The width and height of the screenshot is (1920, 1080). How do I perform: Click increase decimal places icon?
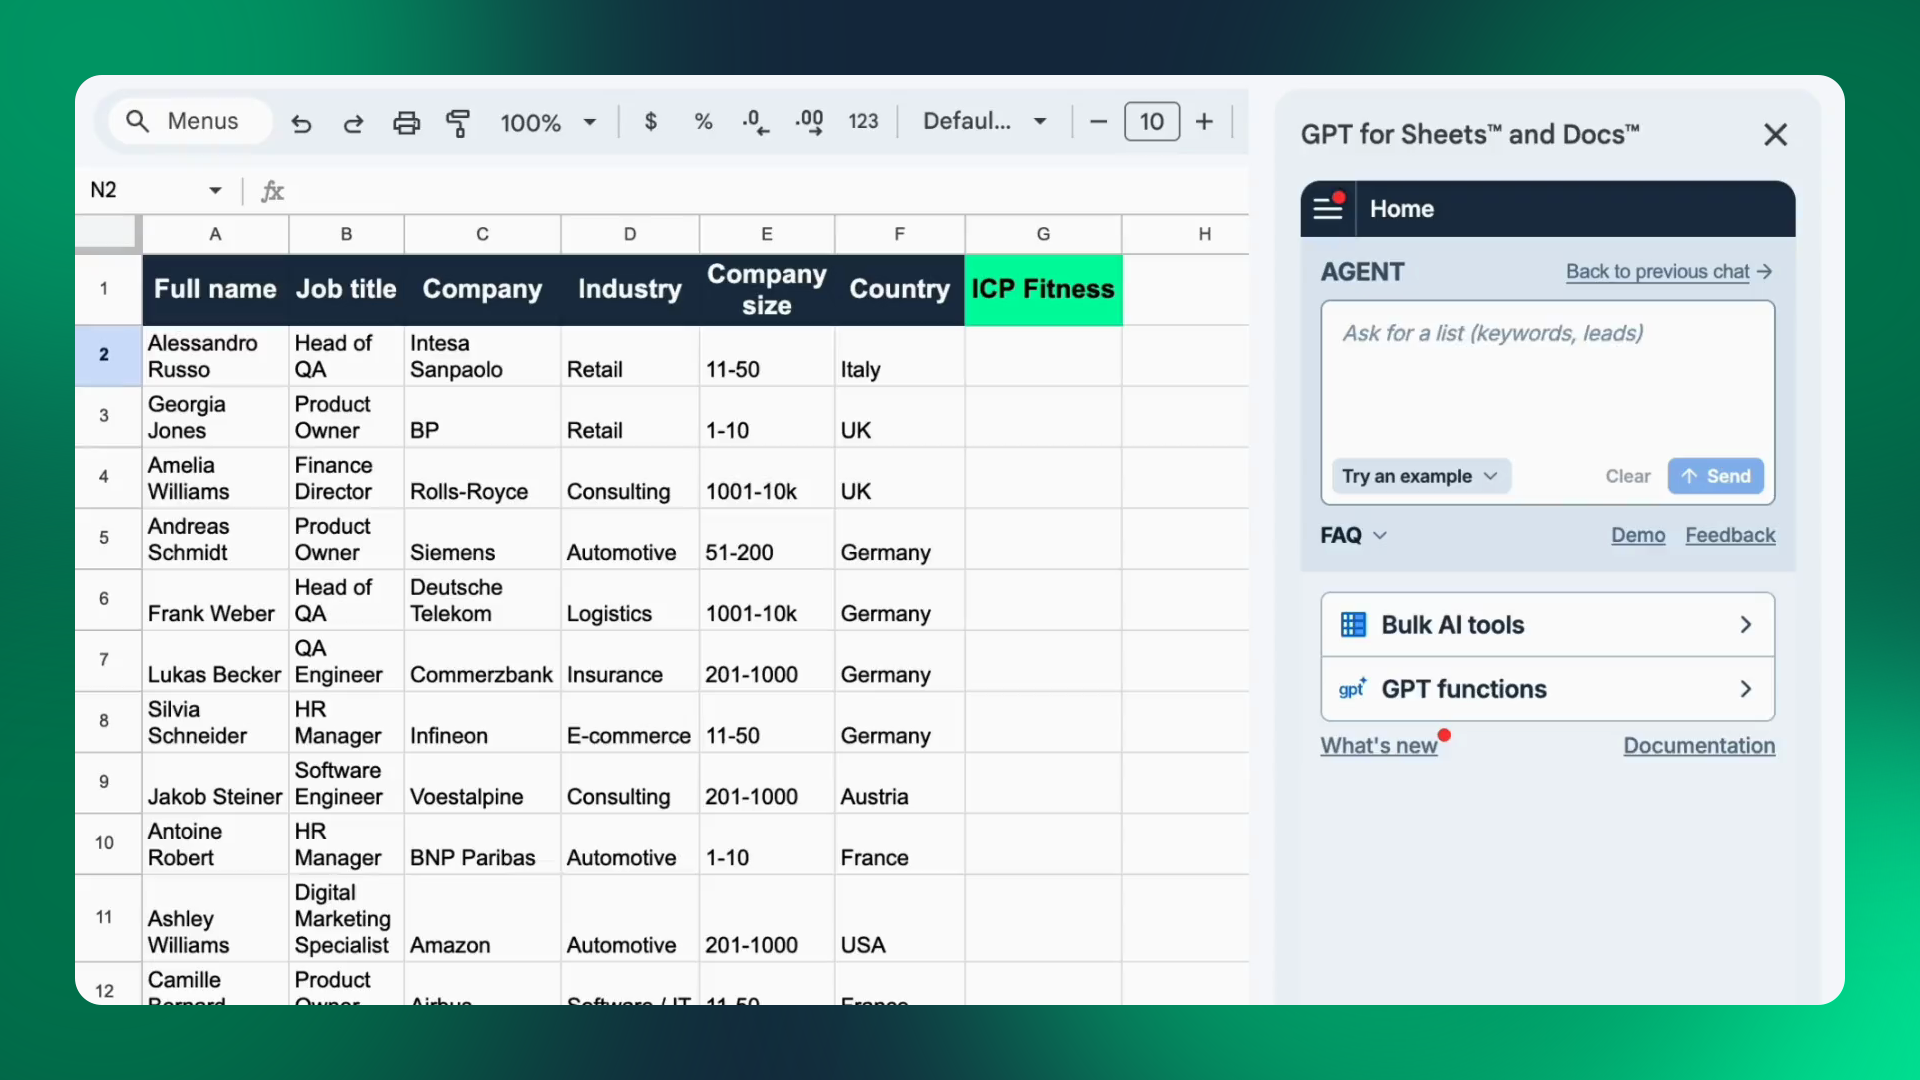point(809,122)
